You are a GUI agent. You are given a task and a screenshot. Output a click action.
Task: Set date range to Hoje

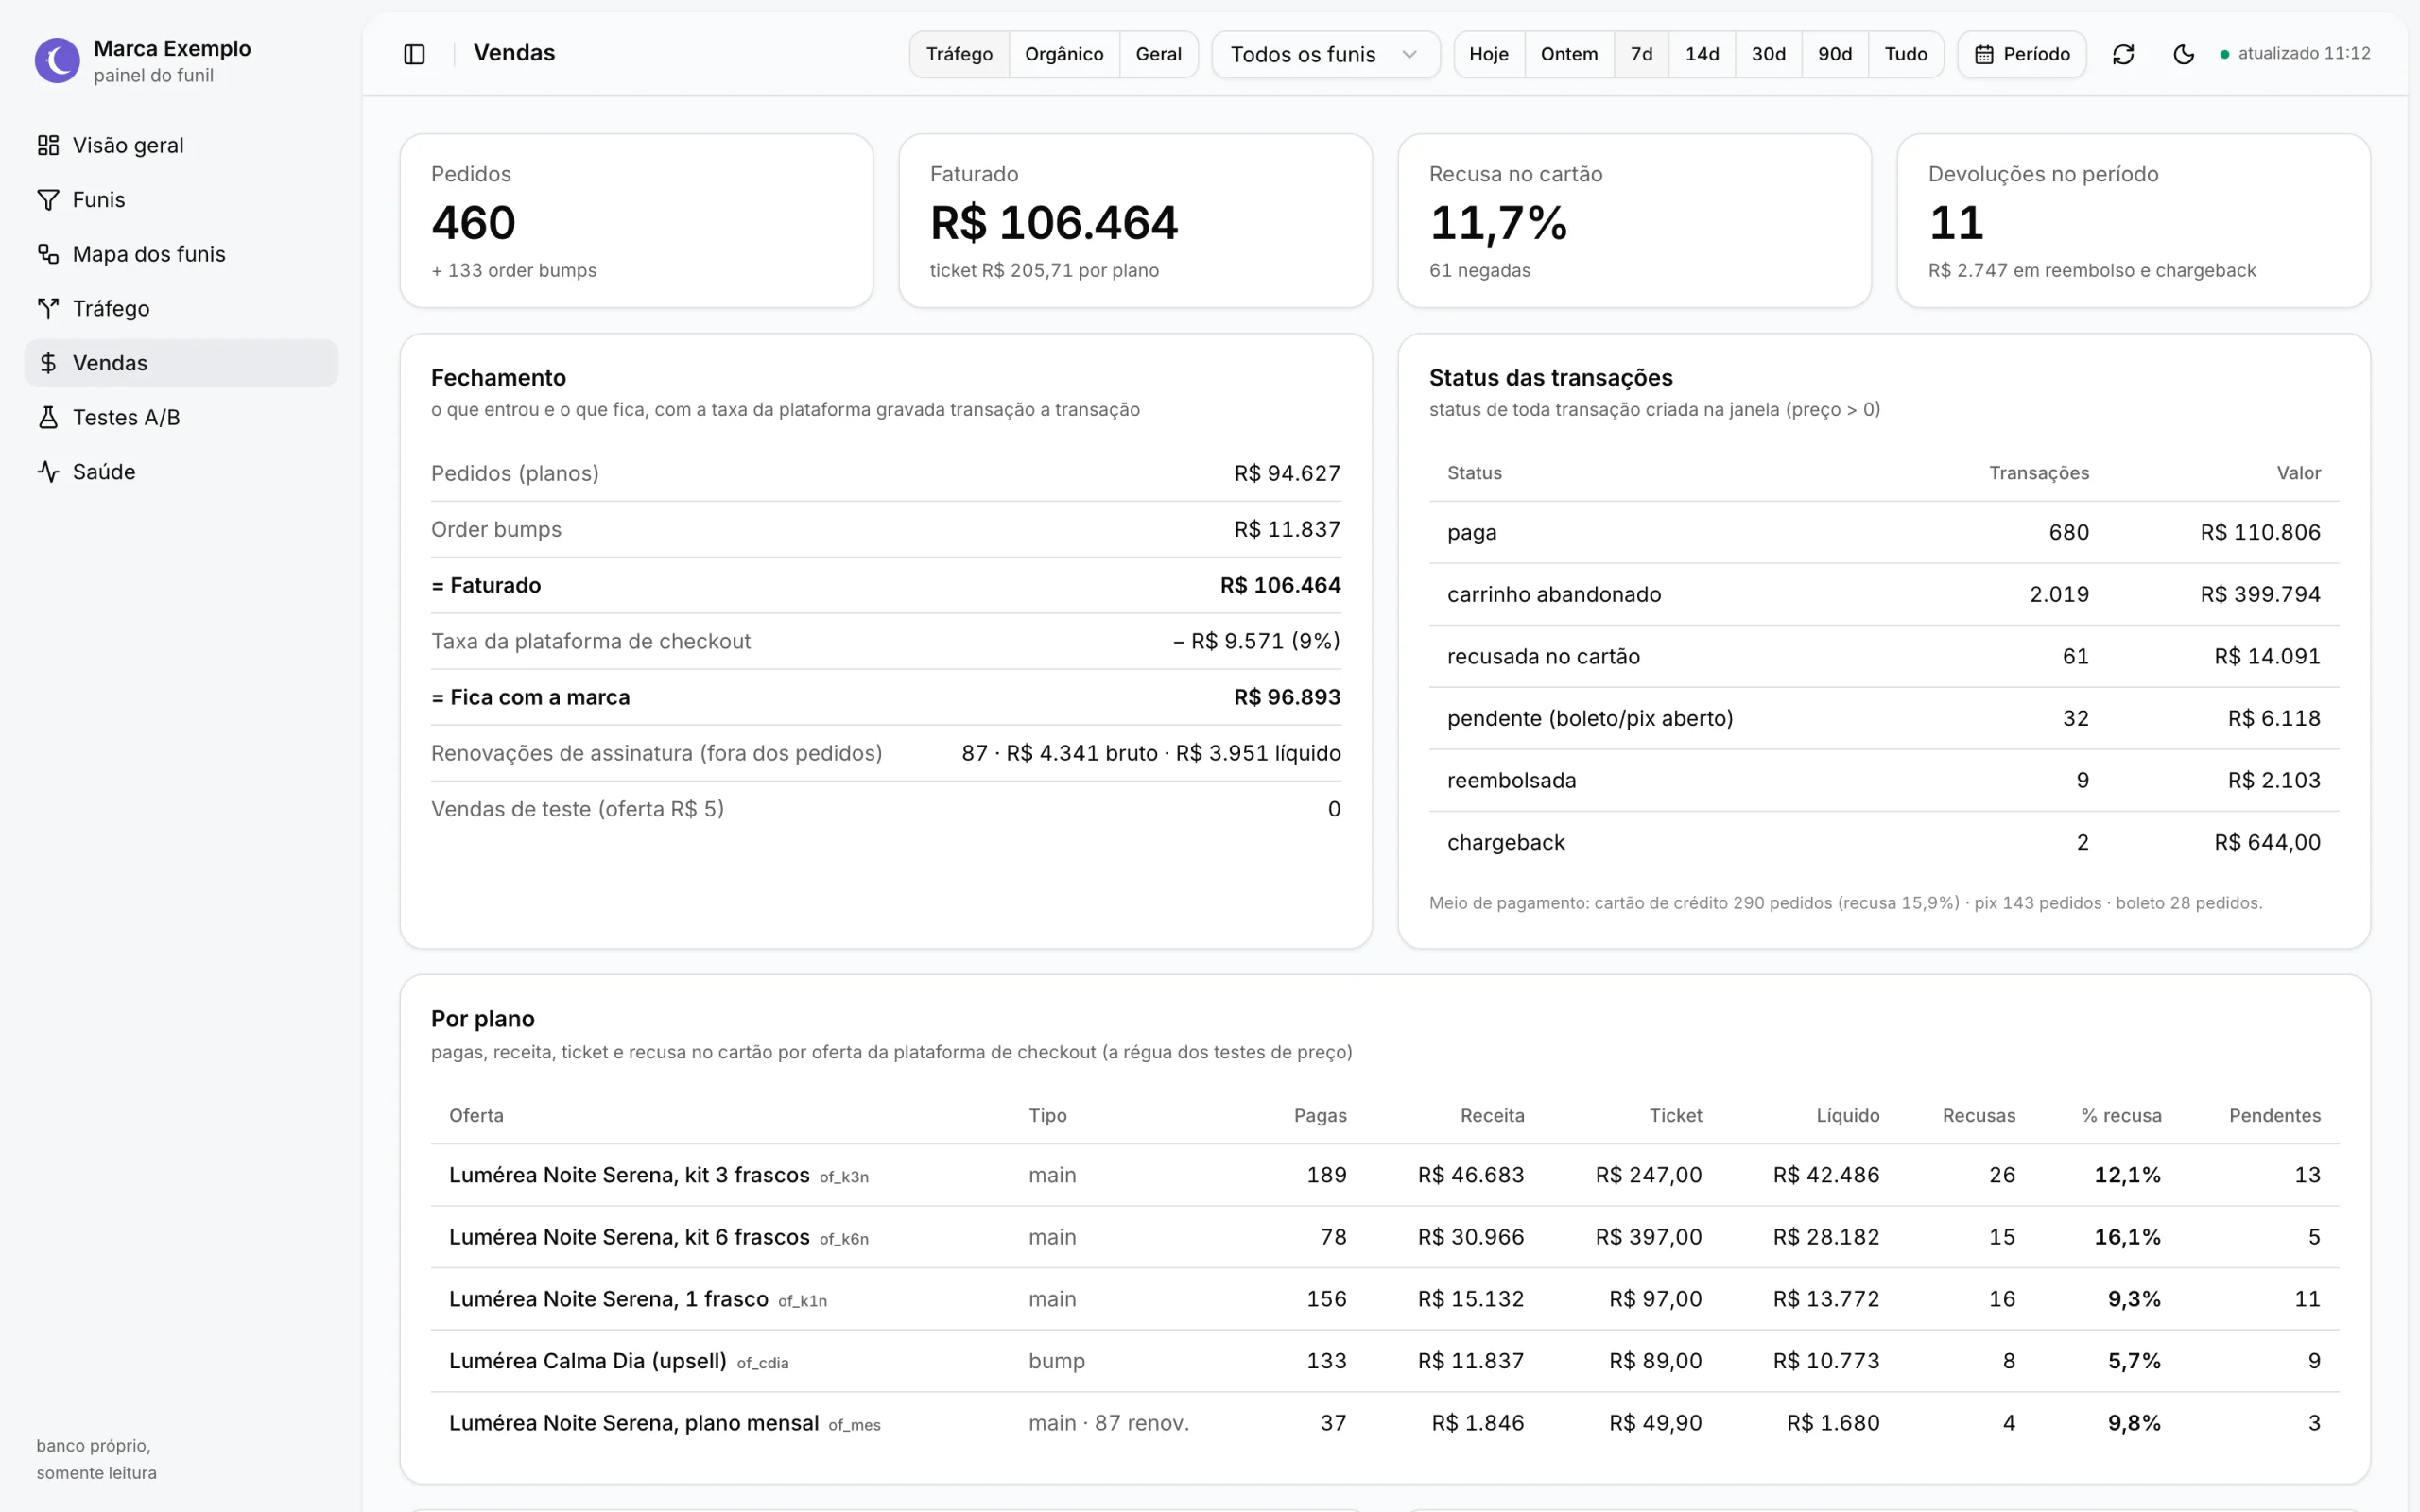coord(1488,54)
